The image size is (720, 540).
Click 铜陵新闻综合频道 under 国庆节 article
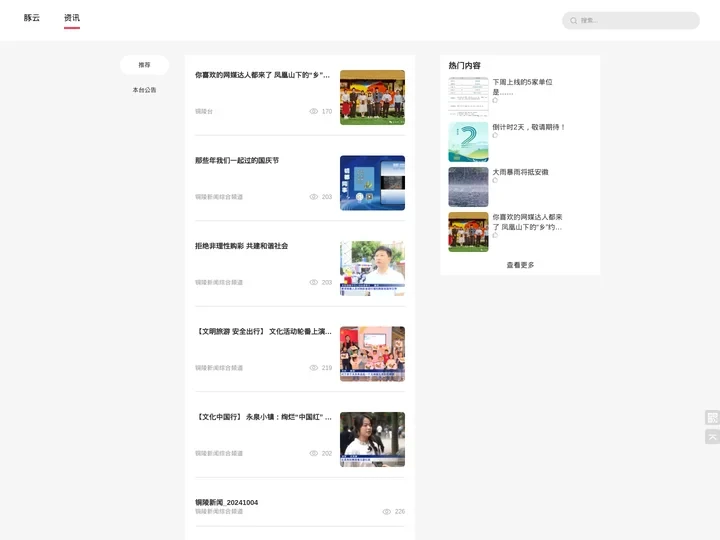click(219, 197)
